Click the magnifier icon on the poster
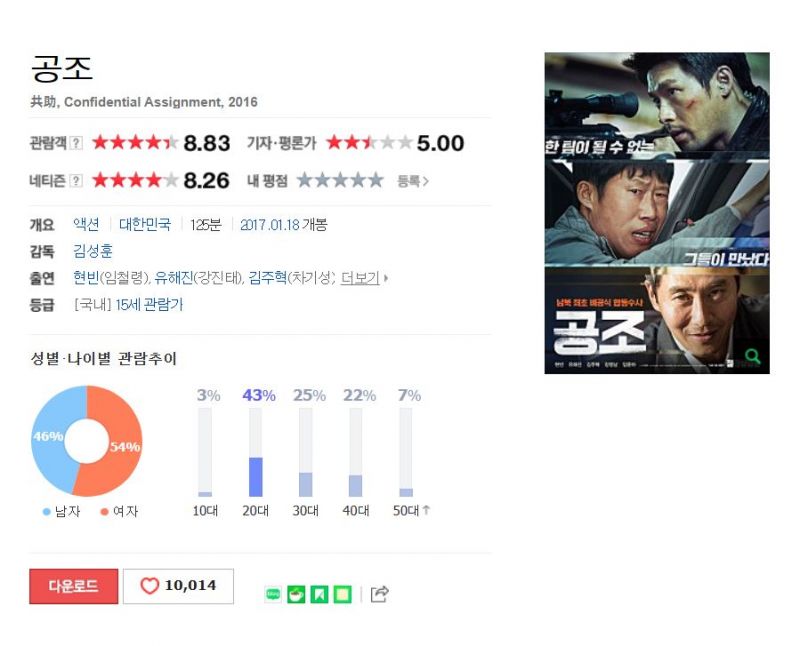Image resolution: width=800 pixels, height=646 pixels. 753,356
